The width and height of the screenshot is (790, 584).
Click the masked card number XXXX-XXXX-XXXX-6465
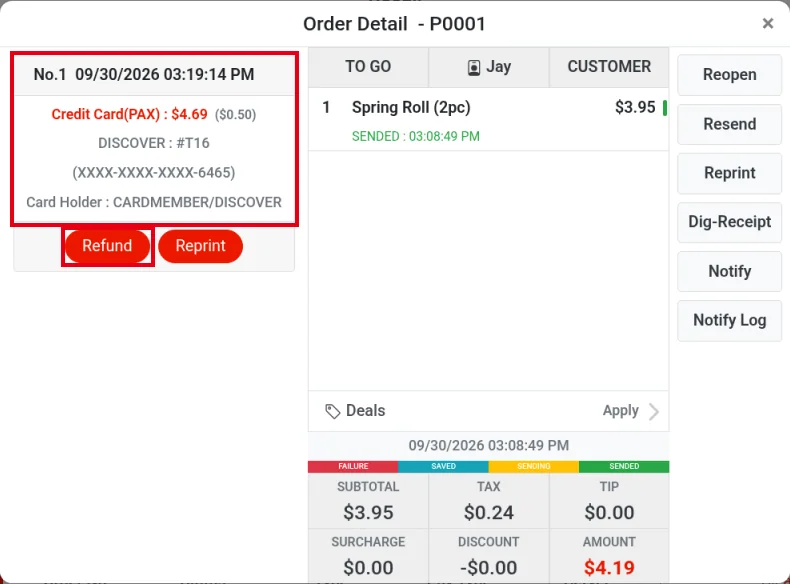(154, 173)
